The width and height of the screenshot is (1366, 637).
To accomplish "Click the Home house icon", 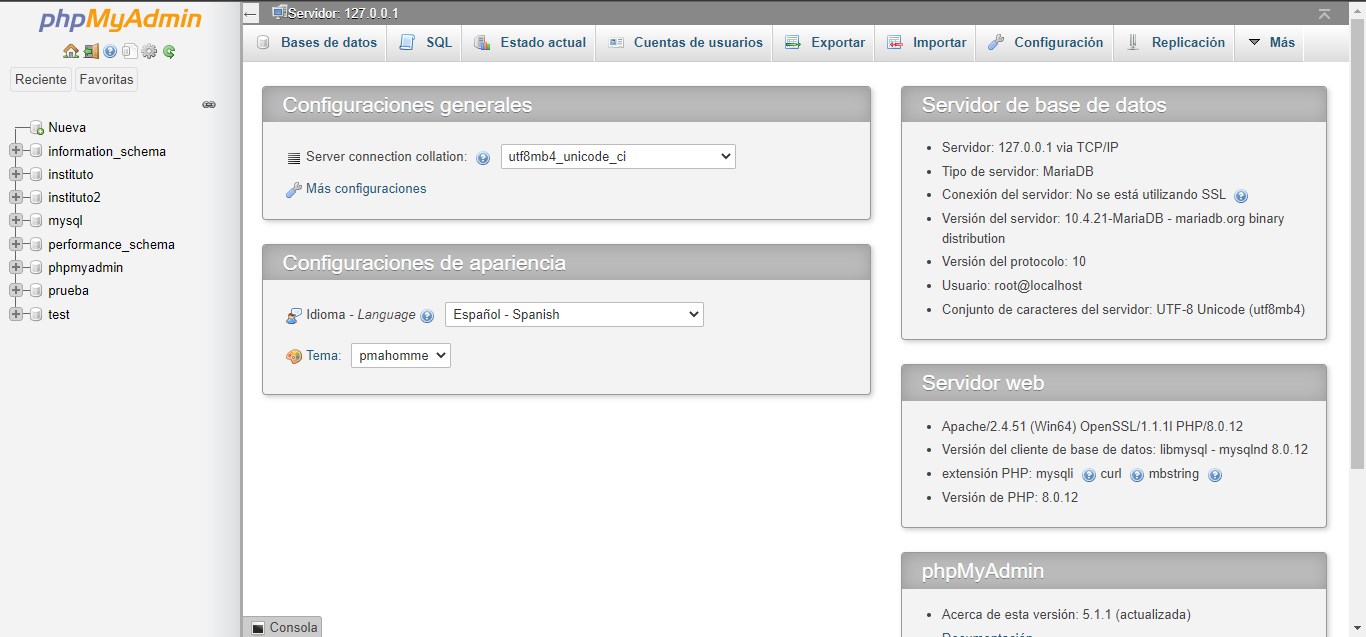I will (x=71, y=51).
